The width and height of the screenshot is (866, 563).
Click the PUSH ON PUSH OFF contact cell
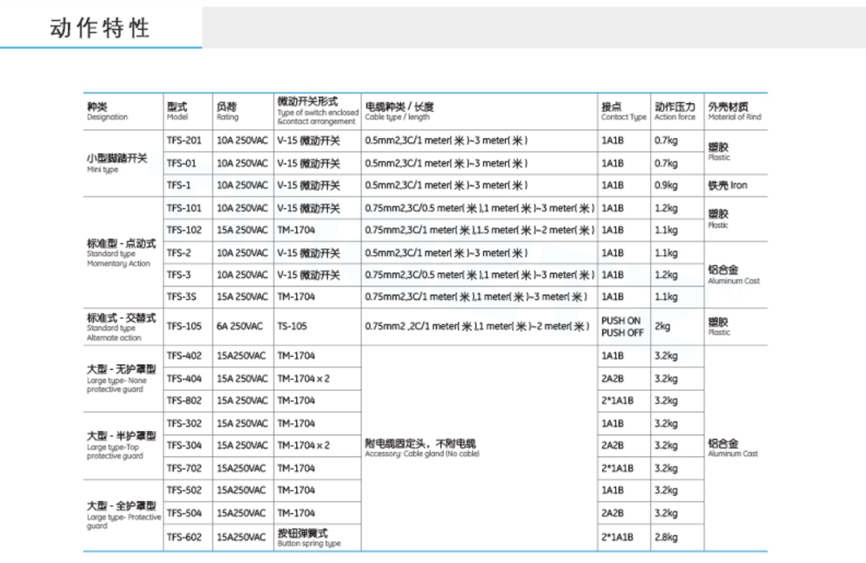622,327
